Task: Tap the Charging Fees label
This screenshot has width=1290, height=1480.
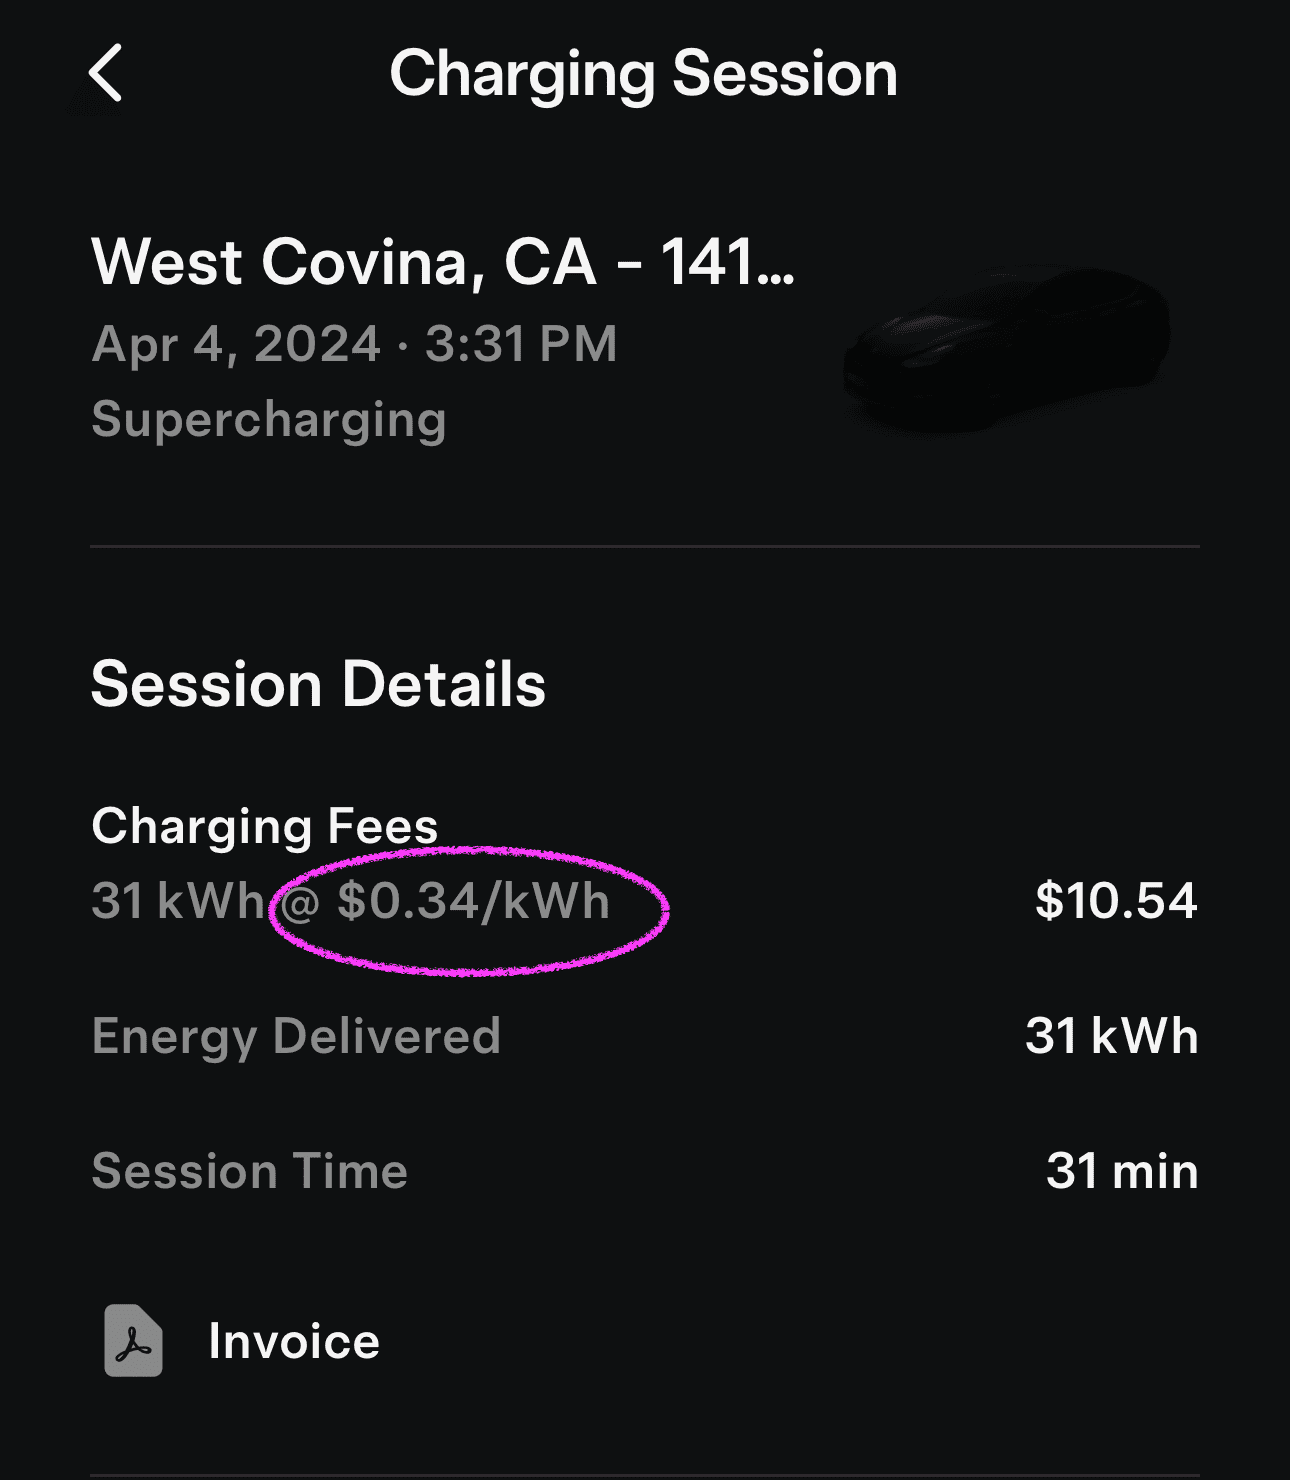Action: click(264, 826)
